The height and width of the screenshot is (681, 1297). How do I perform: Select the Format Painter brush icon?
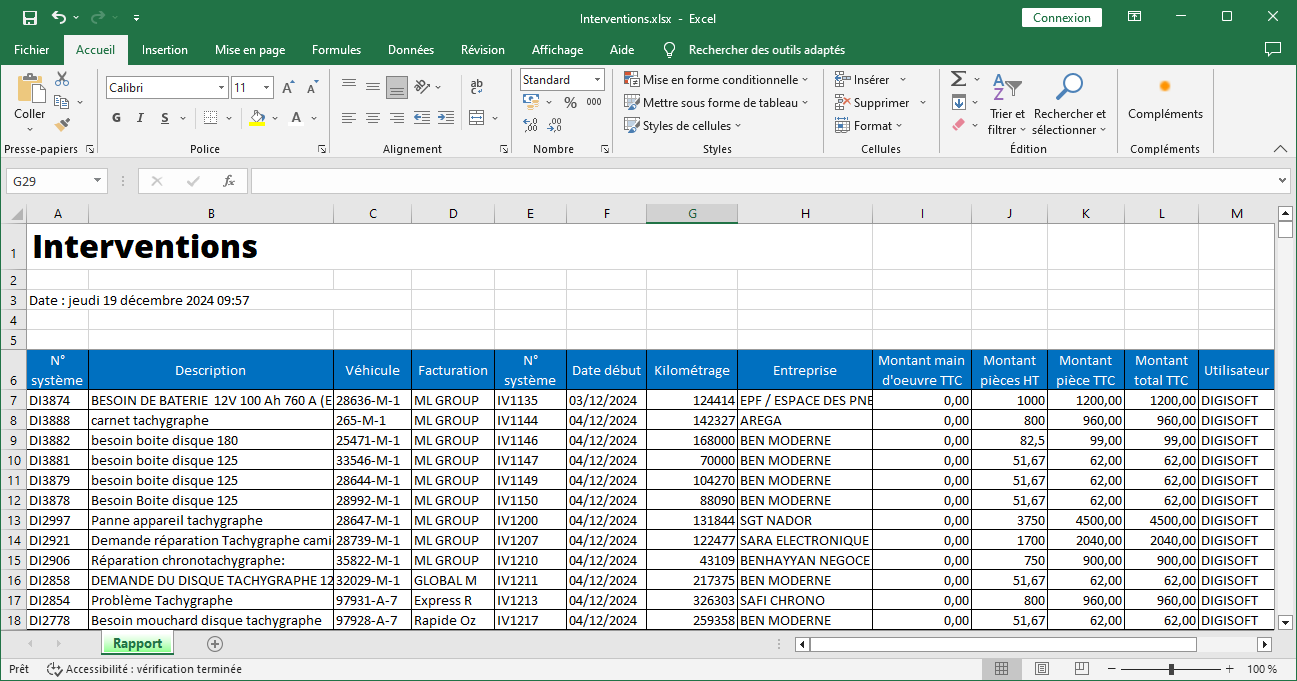62,125
